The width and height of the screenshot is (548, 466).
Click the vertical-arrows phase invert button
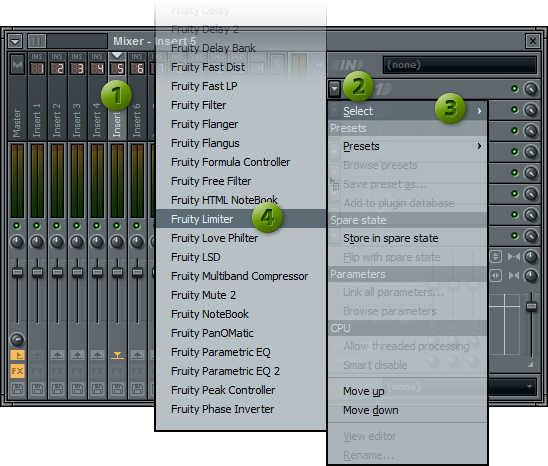[495, 257]
